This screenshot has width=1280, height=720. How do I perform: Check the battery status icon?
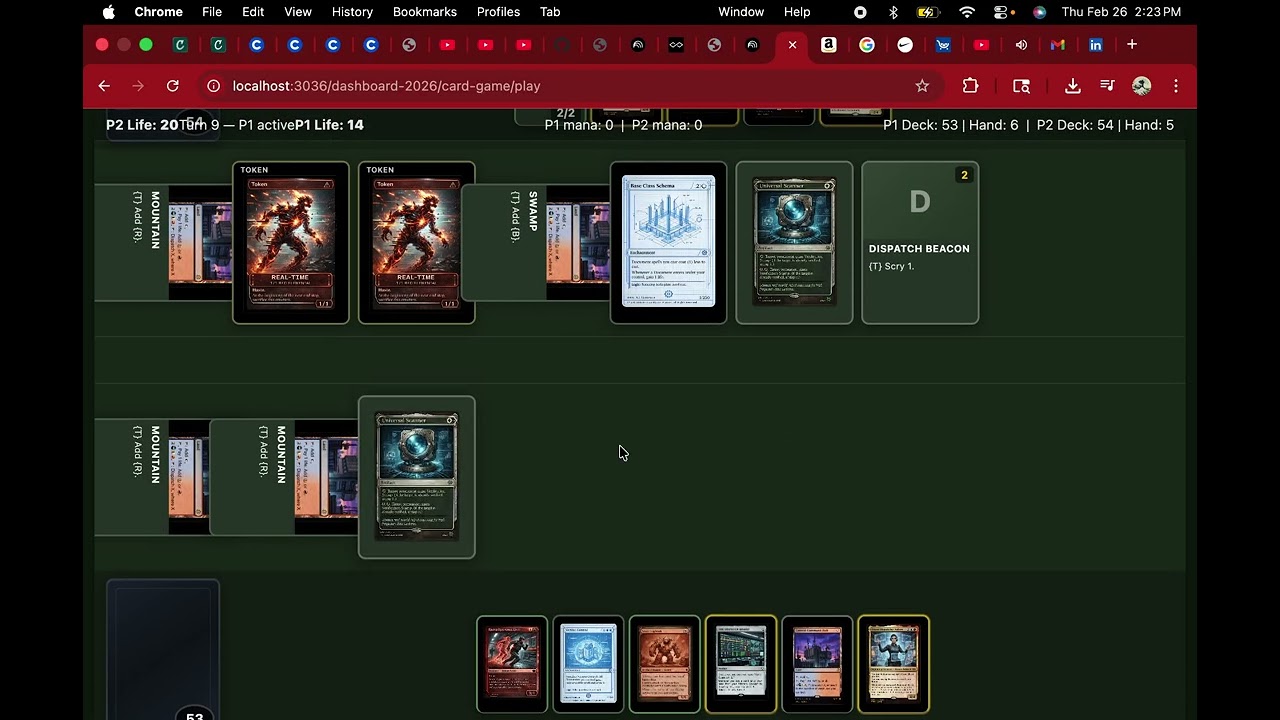pyautogui.click(x=928, y=12)
